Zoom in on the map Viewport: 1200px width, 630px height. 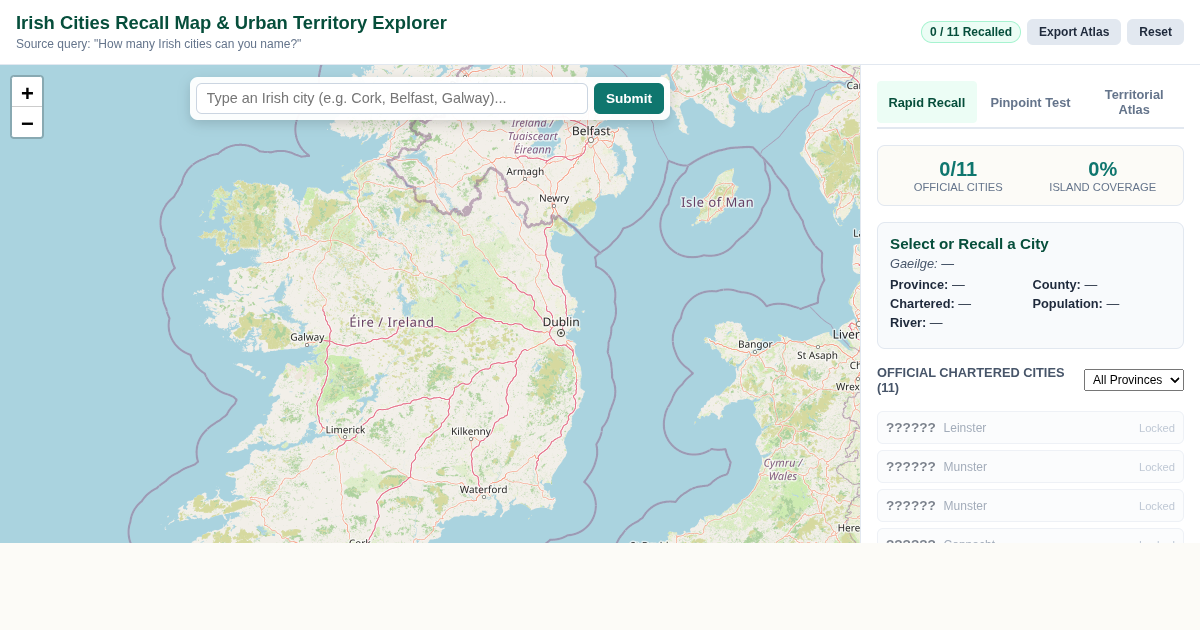coord(27,92)
